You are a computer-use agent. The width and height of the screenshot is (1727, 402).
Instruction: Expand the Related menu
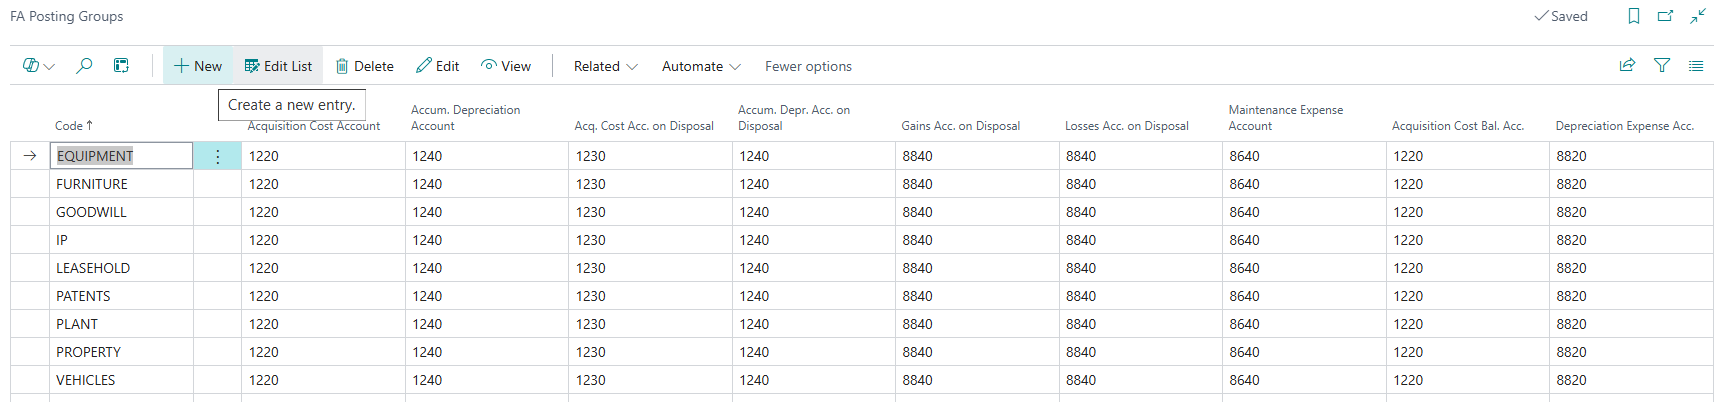point(605,66)
